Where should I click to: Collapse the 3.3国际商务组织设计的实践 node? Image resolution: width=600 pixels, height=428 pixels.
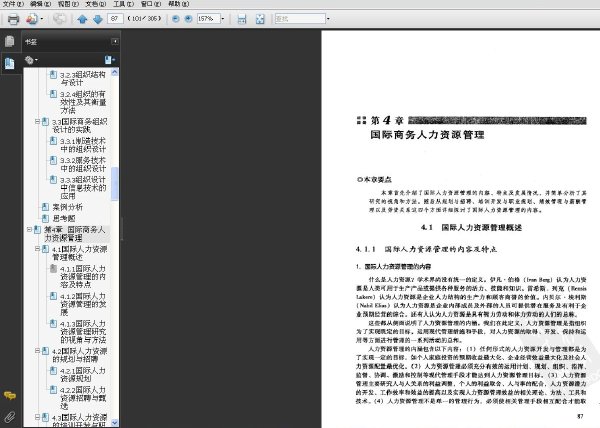[x=37, y=122]
